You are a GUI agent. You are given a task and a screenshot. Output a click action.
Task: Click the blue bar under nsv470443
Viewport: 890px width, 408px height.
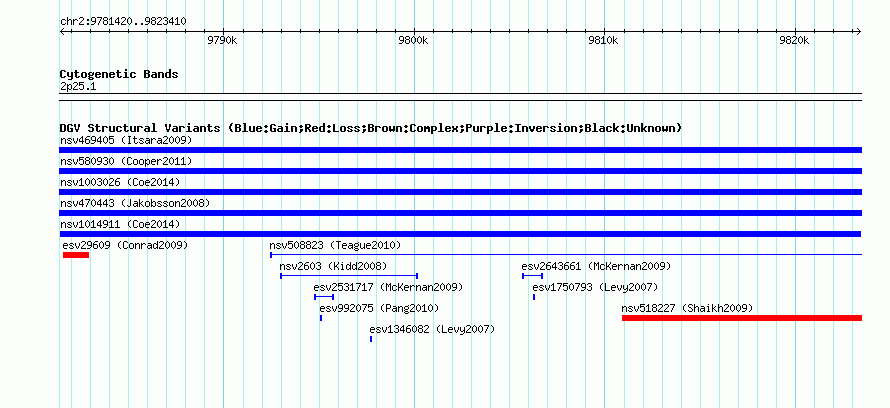click(460, 213)
